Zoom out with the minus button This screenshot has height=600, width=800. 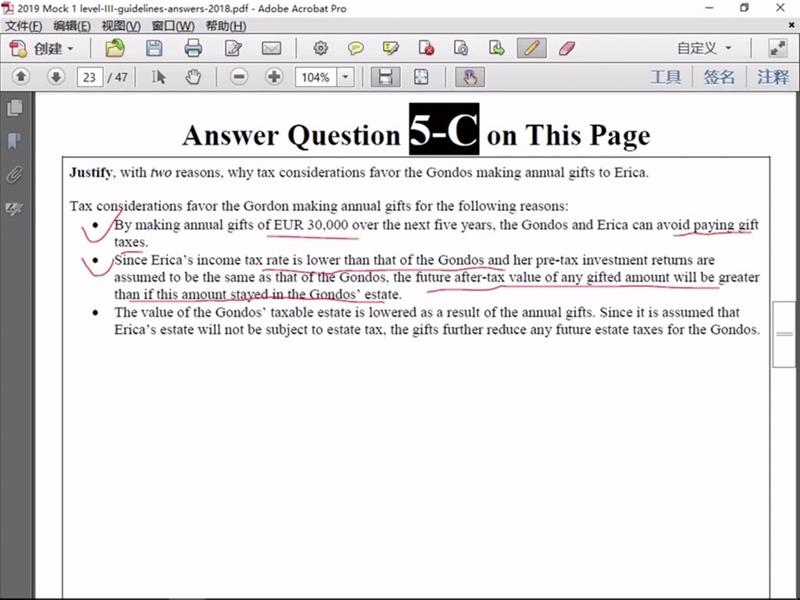[239, 77]
